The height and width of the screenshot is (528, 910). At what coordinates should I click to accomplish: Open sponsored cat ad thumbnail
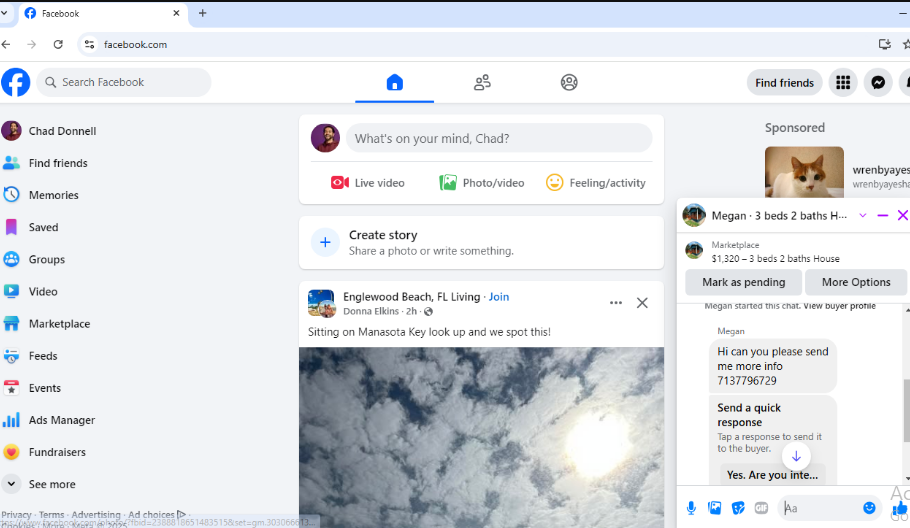tap(804, 172)
